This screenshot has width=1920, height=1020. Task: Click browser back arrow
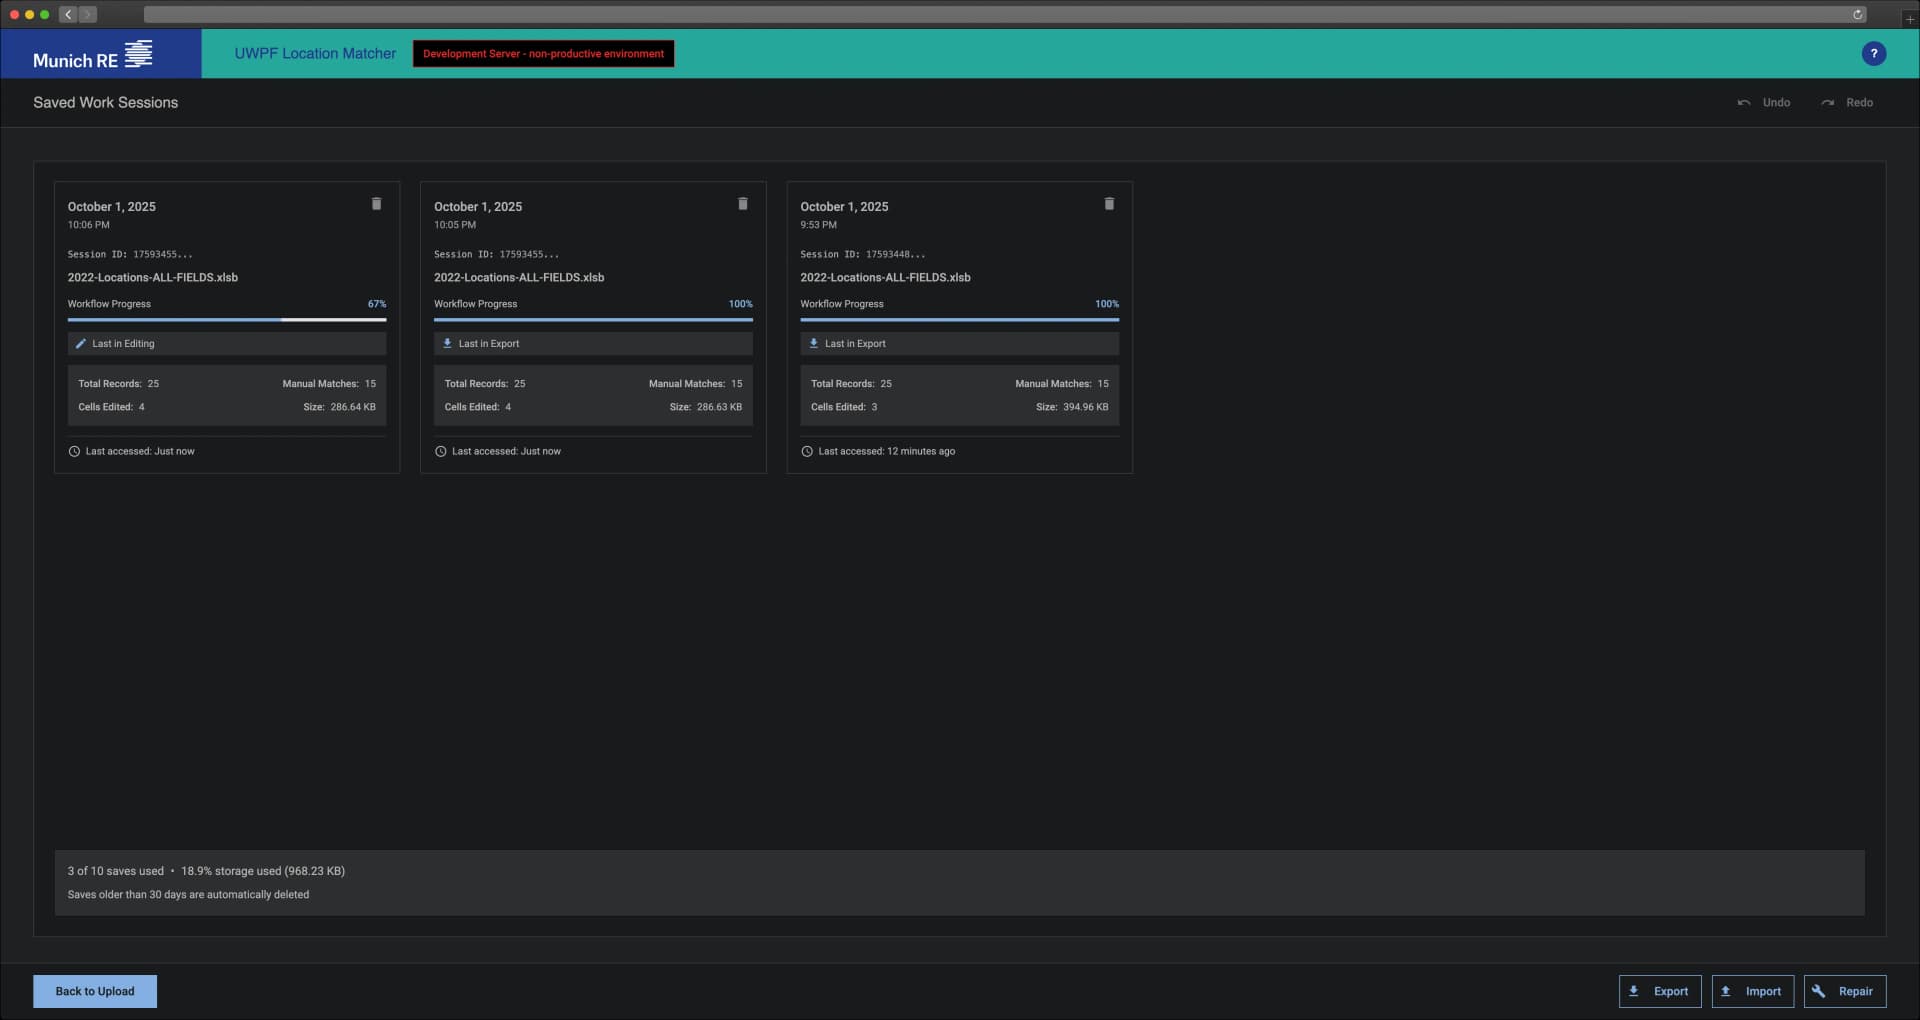pos(68,14)
